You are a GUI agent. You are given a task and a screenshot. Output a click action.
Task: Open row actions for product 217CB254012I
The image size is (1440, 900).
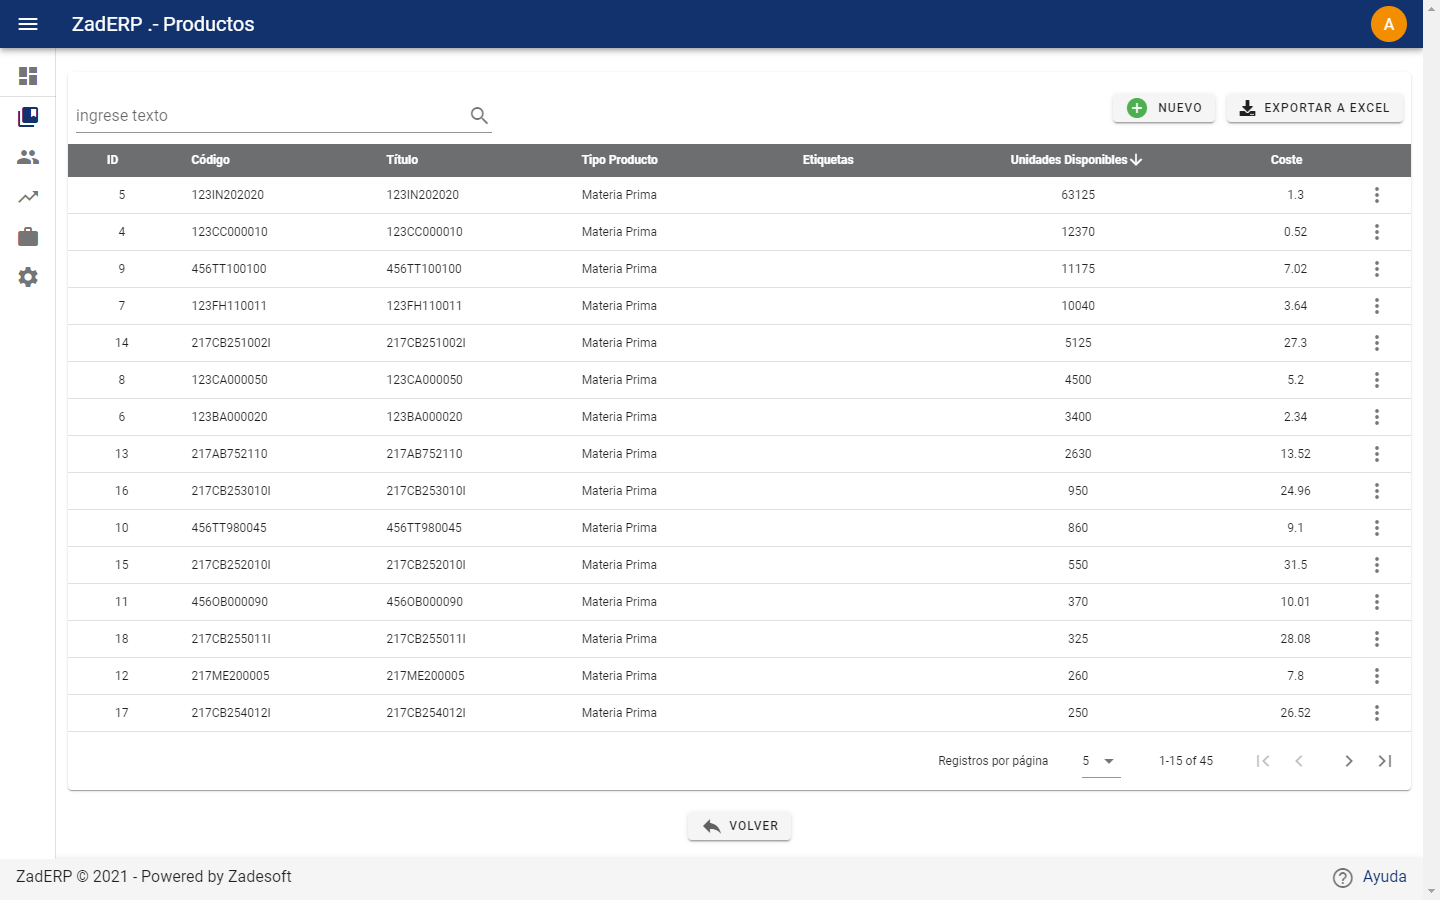(x=1377, y=713)
